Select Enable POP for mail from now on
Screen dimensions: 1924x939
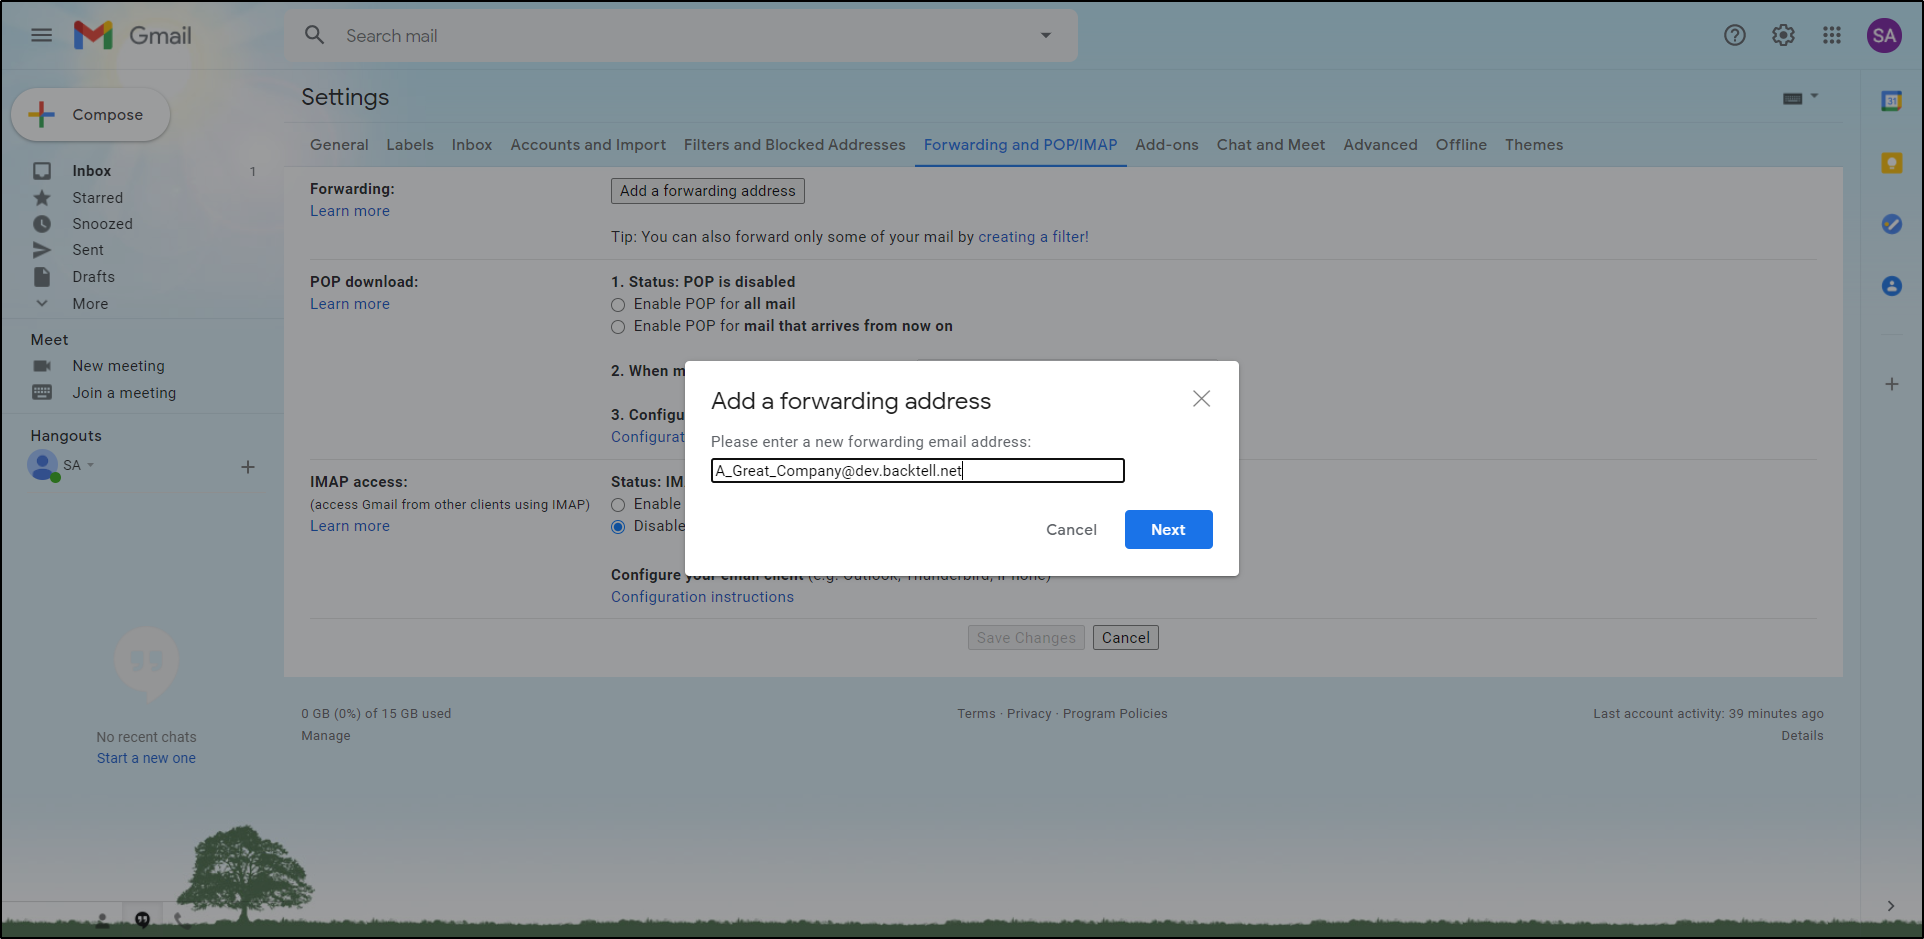(x=618, y=327)
